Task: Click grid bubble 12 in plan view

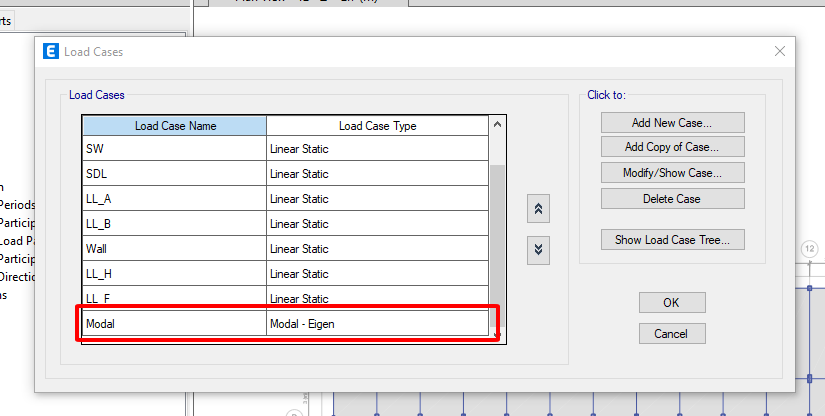Action: (809, 248)
